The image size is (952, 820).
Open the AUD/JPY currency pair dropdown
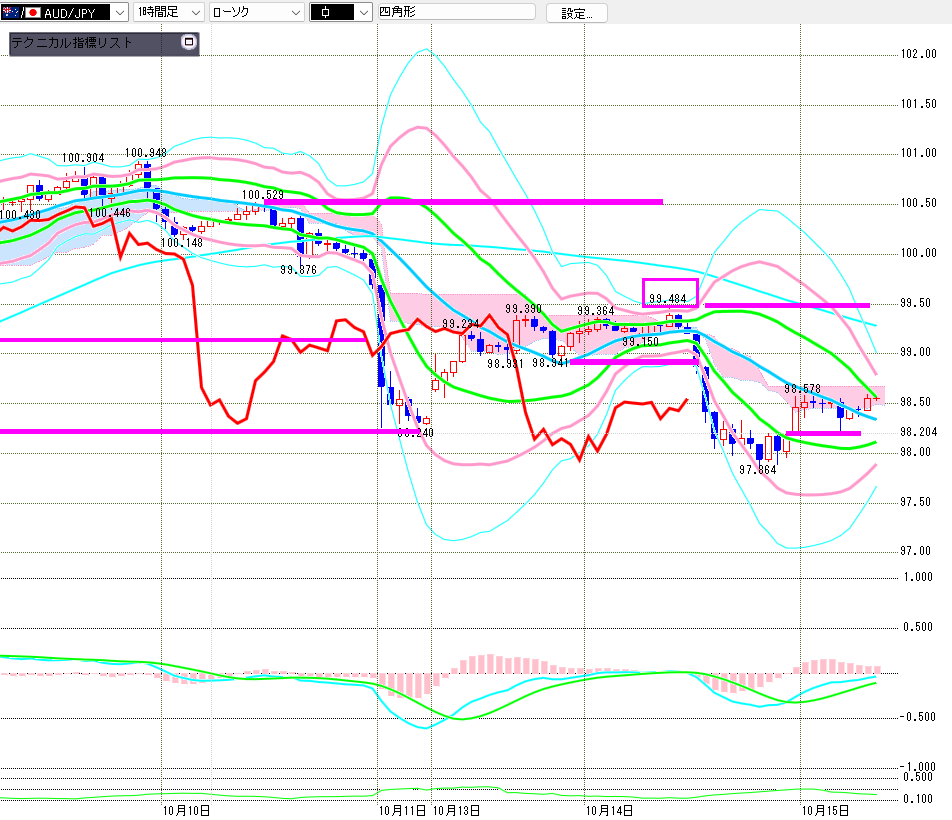[118, 13]
